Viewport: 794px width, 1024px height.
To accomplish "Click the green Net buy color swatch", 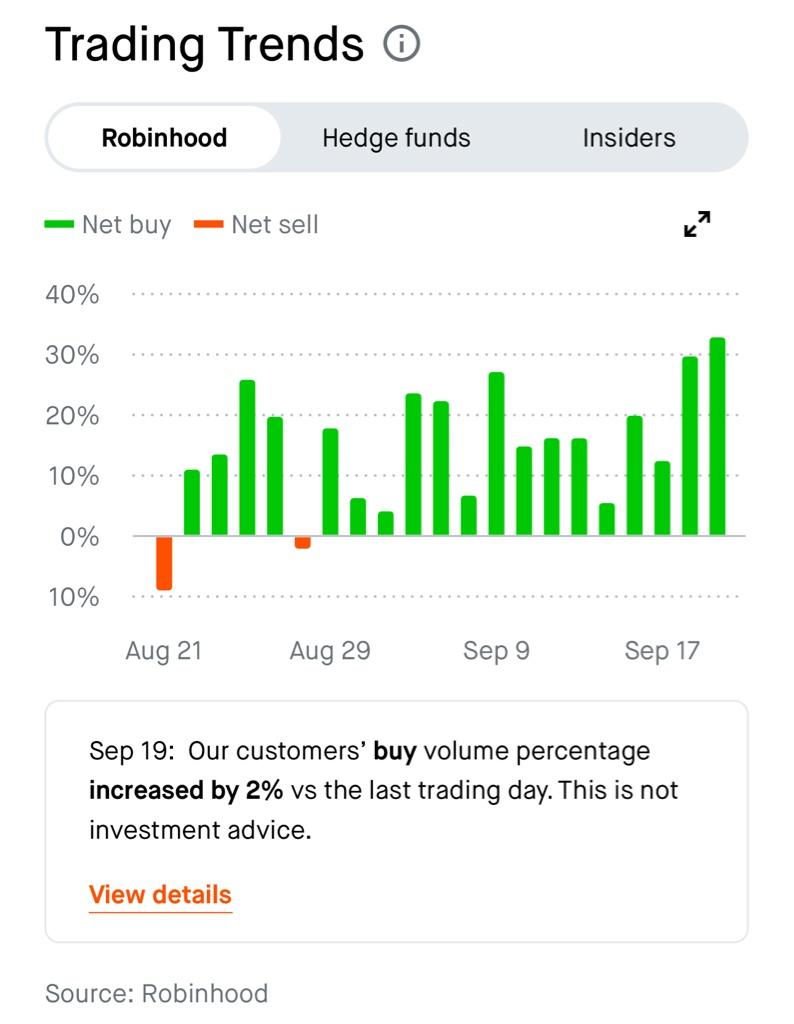I will pyautogui.click(x=59, y=225).
